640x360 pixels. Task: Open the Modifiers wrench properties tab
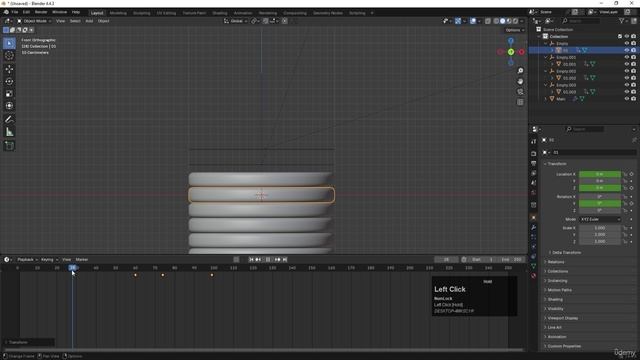533,227
